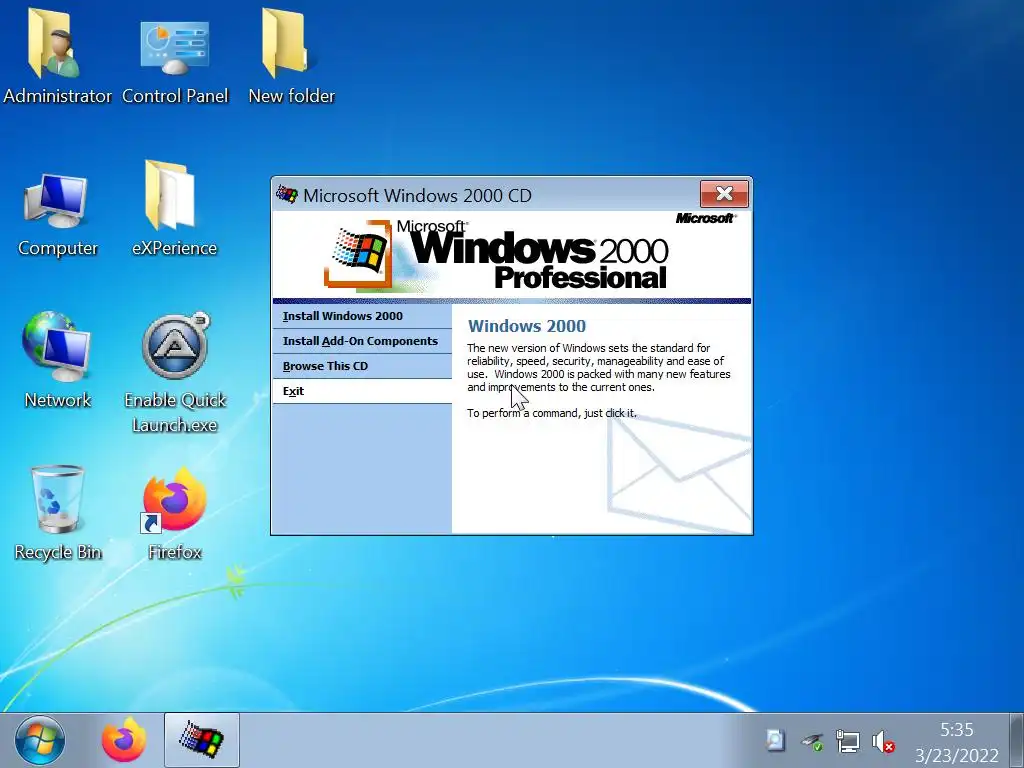Choose Install Windows 2000
This screenshot has height=768, width=1024.
362,316
